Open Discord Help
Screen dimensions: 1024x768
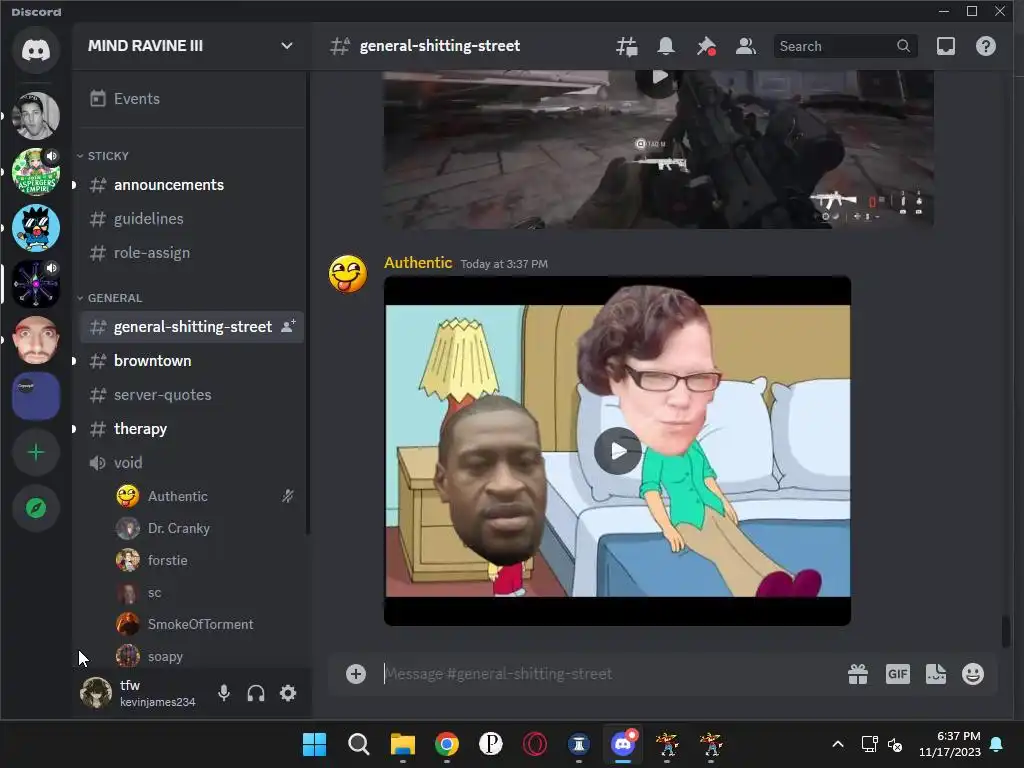985,46
